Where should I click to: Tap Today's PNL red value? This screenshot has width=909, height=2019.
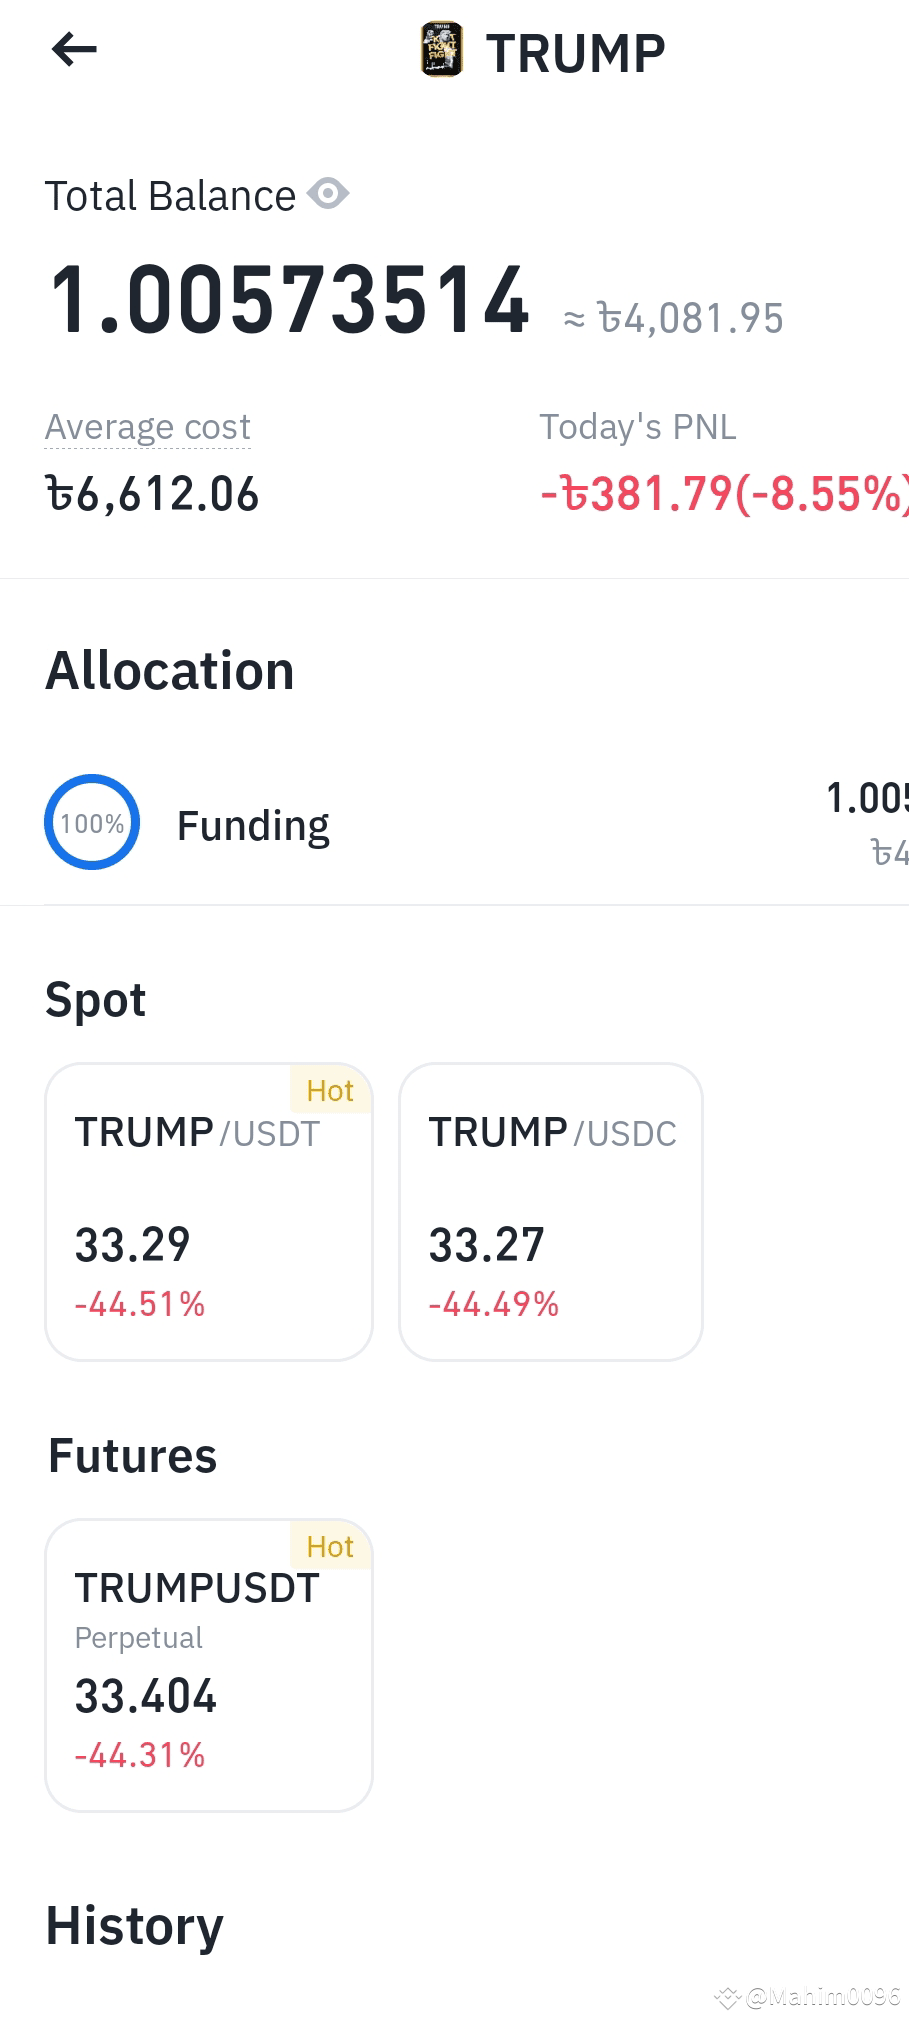click(724, 494)
